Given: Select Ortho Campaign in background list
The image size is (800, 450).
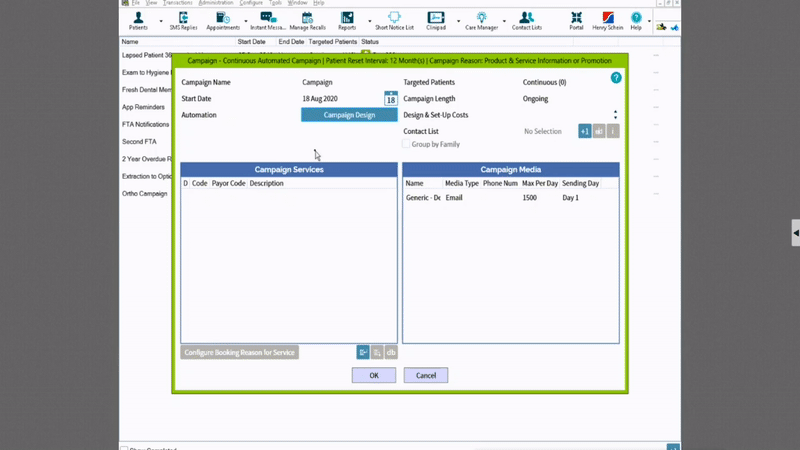Looking at the screenshot, I should click(144, 194).
